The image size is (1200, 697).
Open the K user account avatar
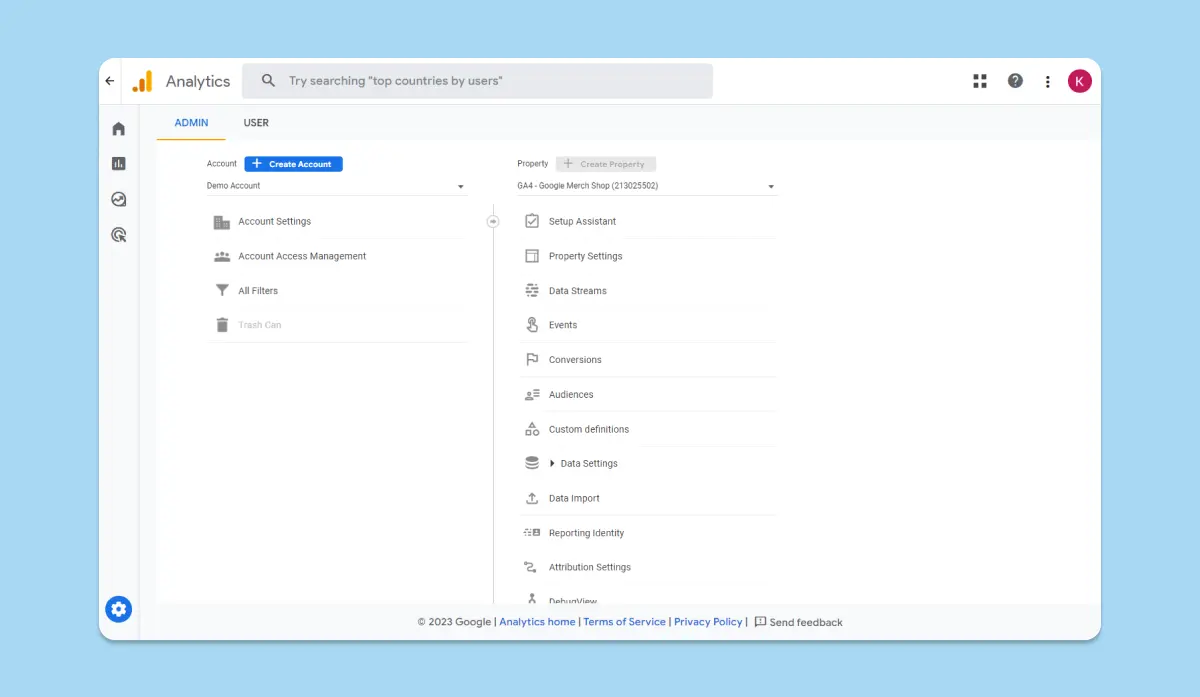coord(1080,81)
